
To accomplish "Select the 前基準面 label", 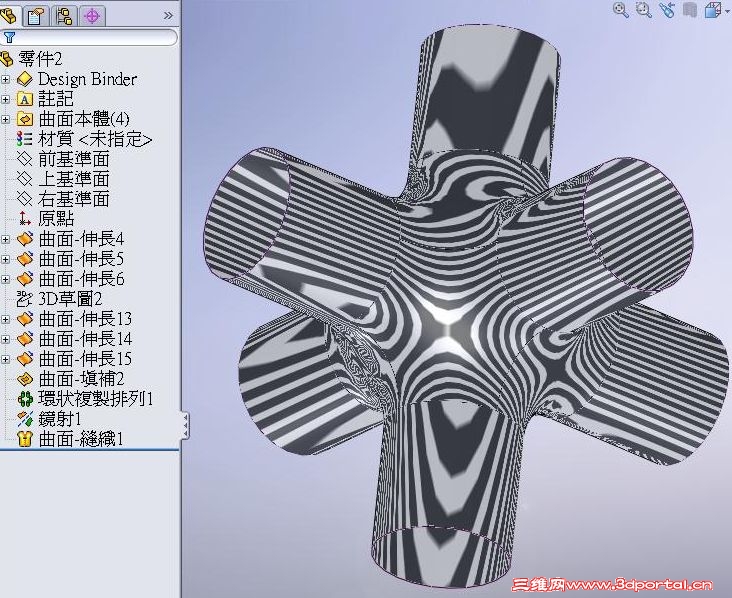I will 74,159.
